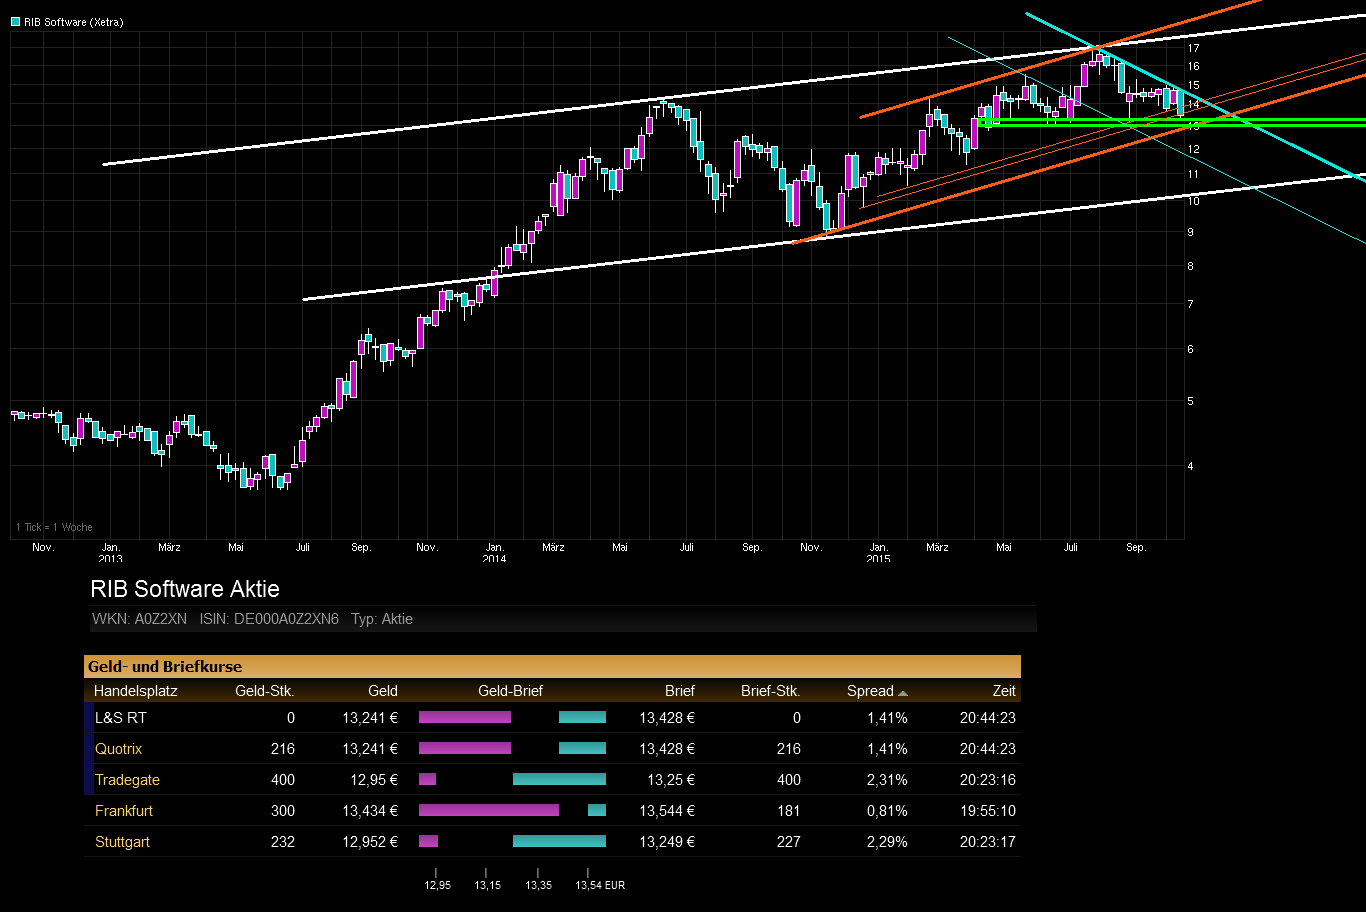Open the Tradegate exchange link
This screenshot has width=1366, height=912.
pyautogui.click(x=127, y=780)
